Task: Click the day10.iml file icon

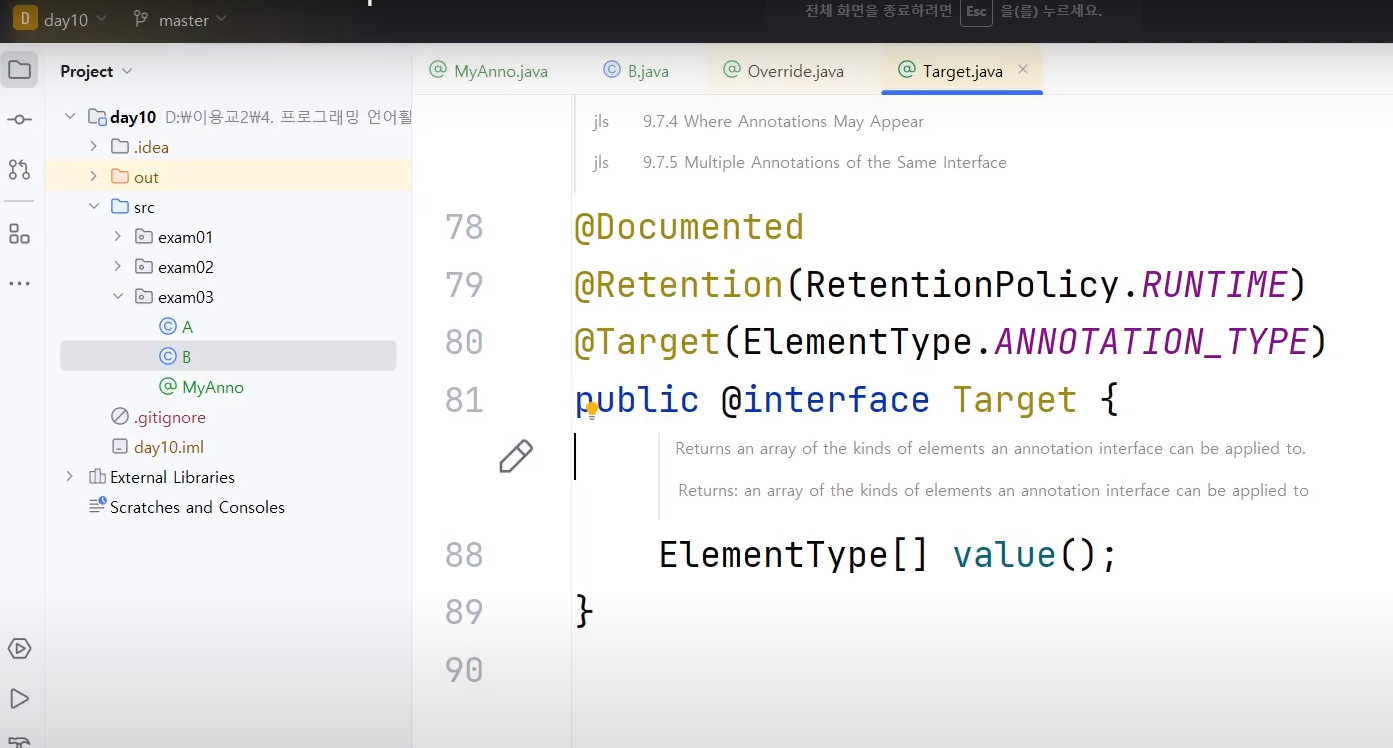Action: pos(120,447)
